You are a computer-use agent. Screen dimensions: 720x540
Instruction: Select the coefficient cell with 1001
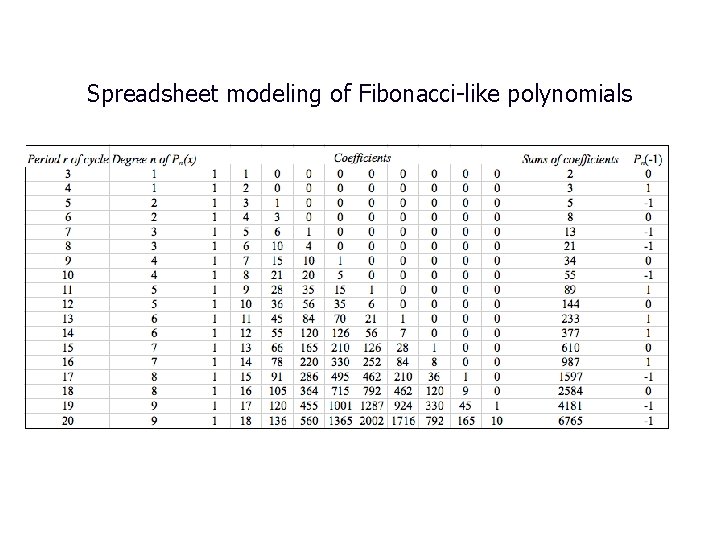pos(340,406)
